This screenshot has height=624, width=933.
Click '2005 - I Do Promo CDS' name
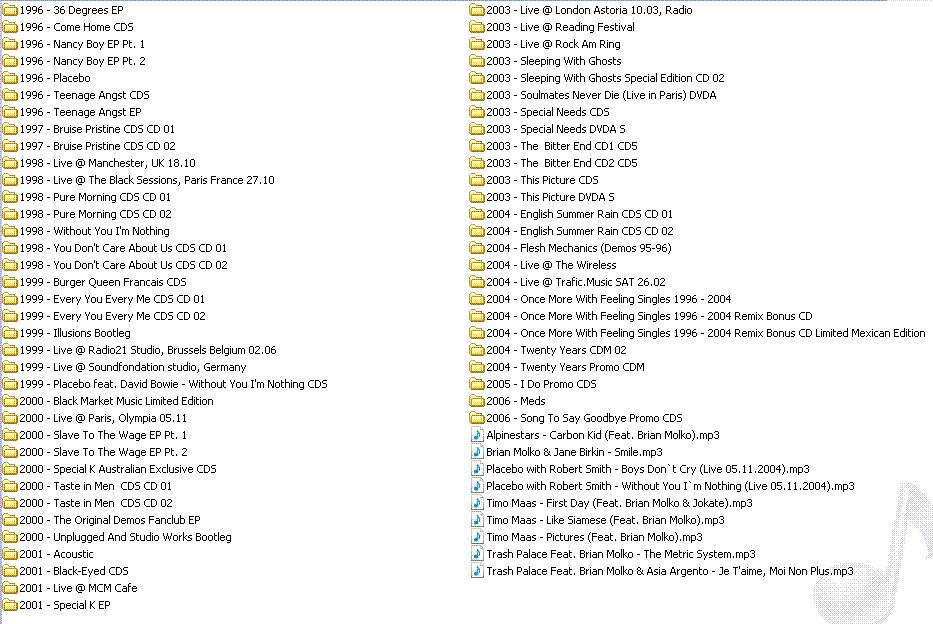coord(541,384)
